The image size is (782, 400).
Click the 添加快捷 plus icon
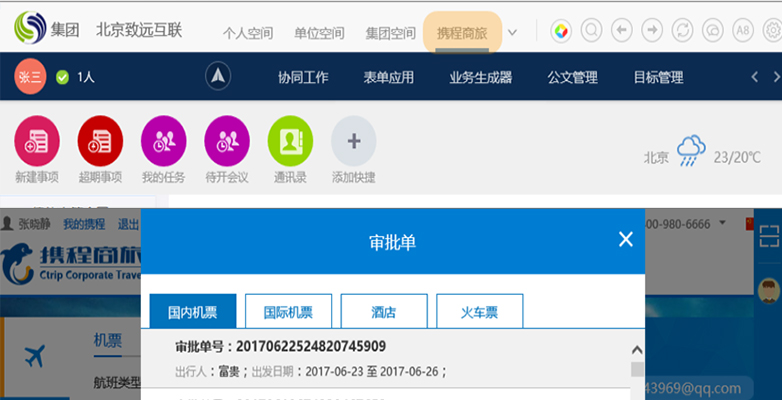coord(353,141)
